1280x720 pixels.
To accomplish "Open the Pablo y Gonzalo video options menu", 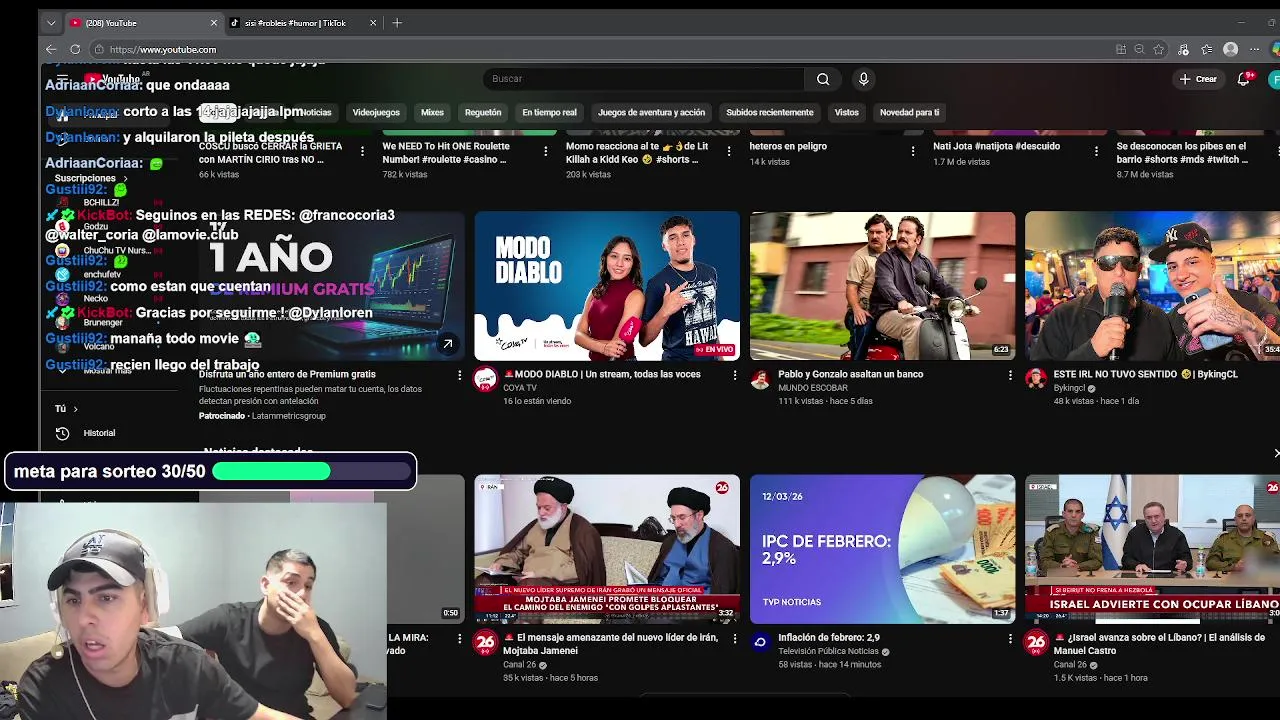I will tap(1010, 375).
